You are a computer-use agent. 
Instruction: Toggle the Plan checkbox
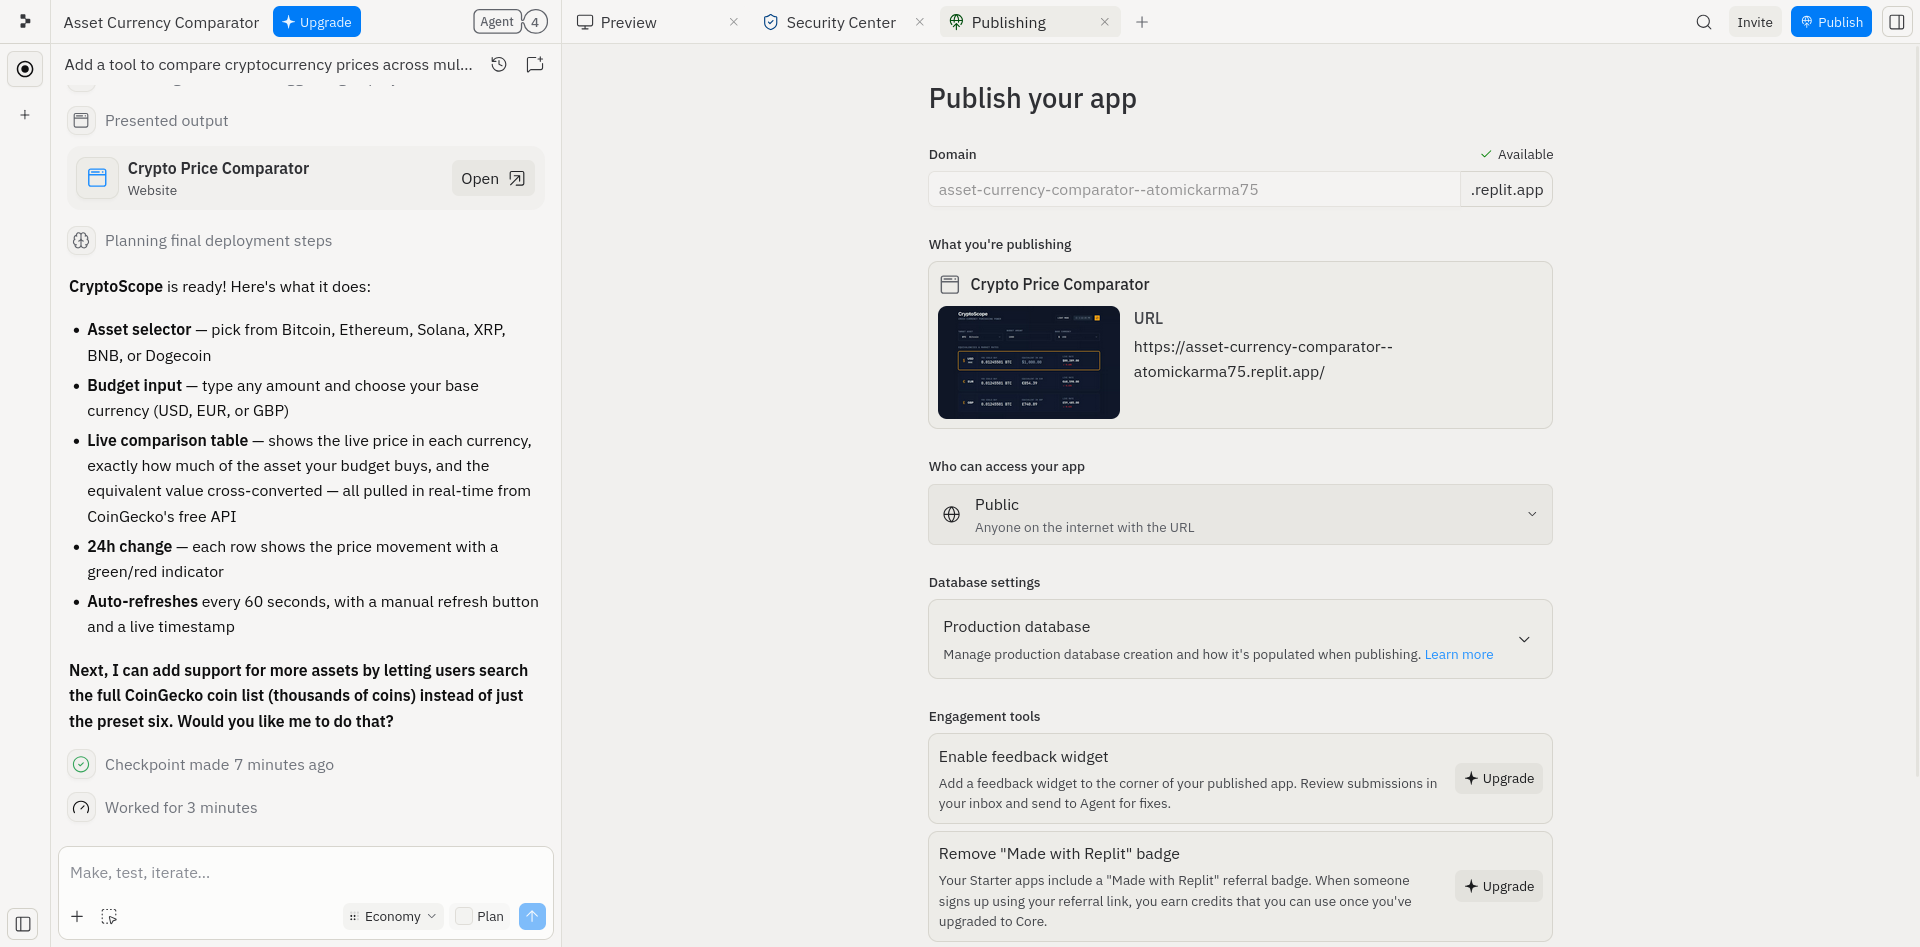coord(463,916)
